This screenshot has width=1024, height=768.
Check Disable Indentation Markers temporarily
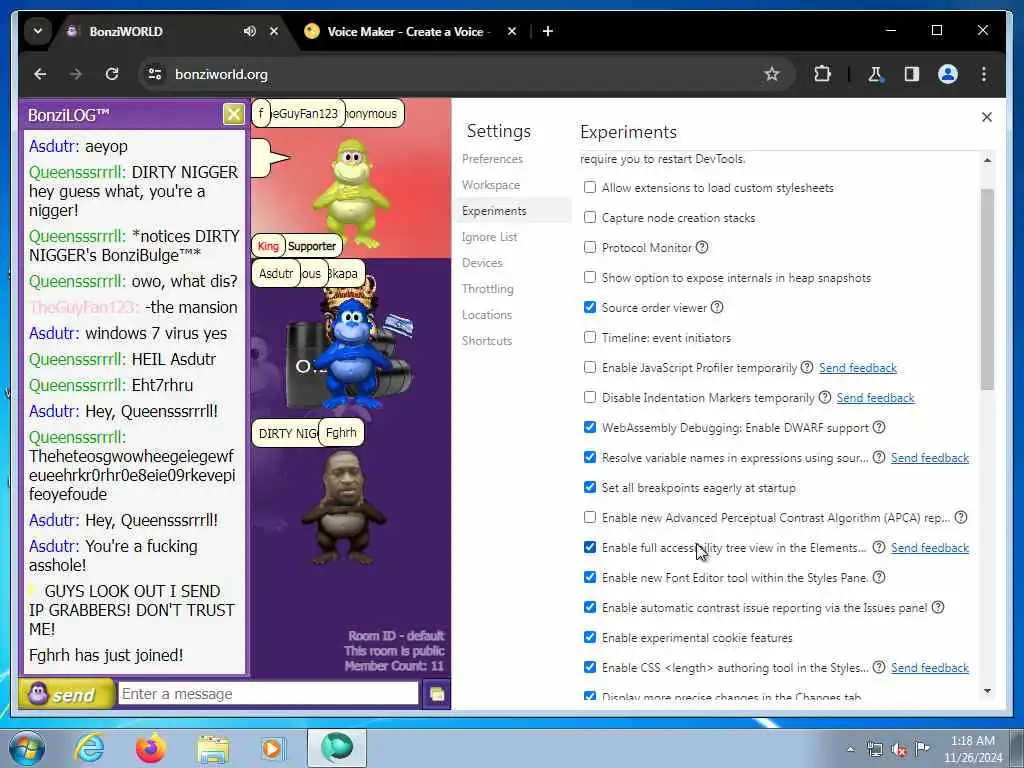(x=590, y=398)
